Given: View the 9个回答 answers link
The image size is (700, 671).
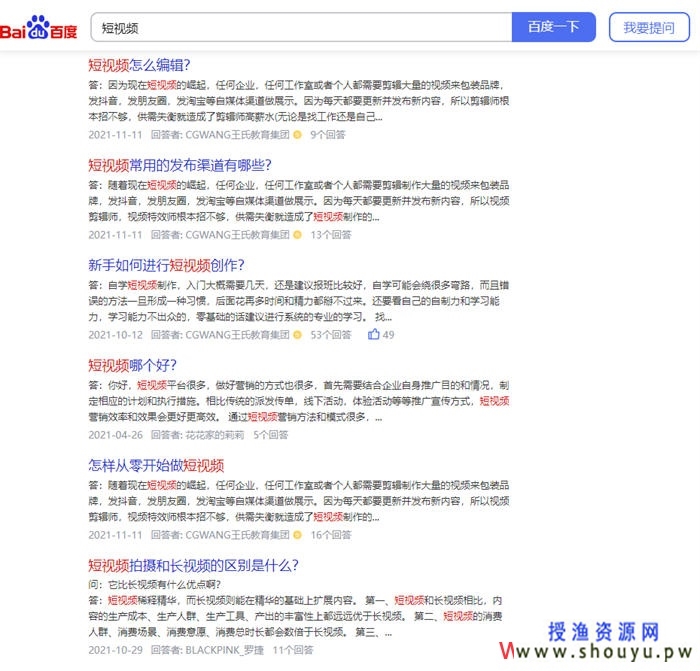Looking at the screenshot, I should click(327, 134).
